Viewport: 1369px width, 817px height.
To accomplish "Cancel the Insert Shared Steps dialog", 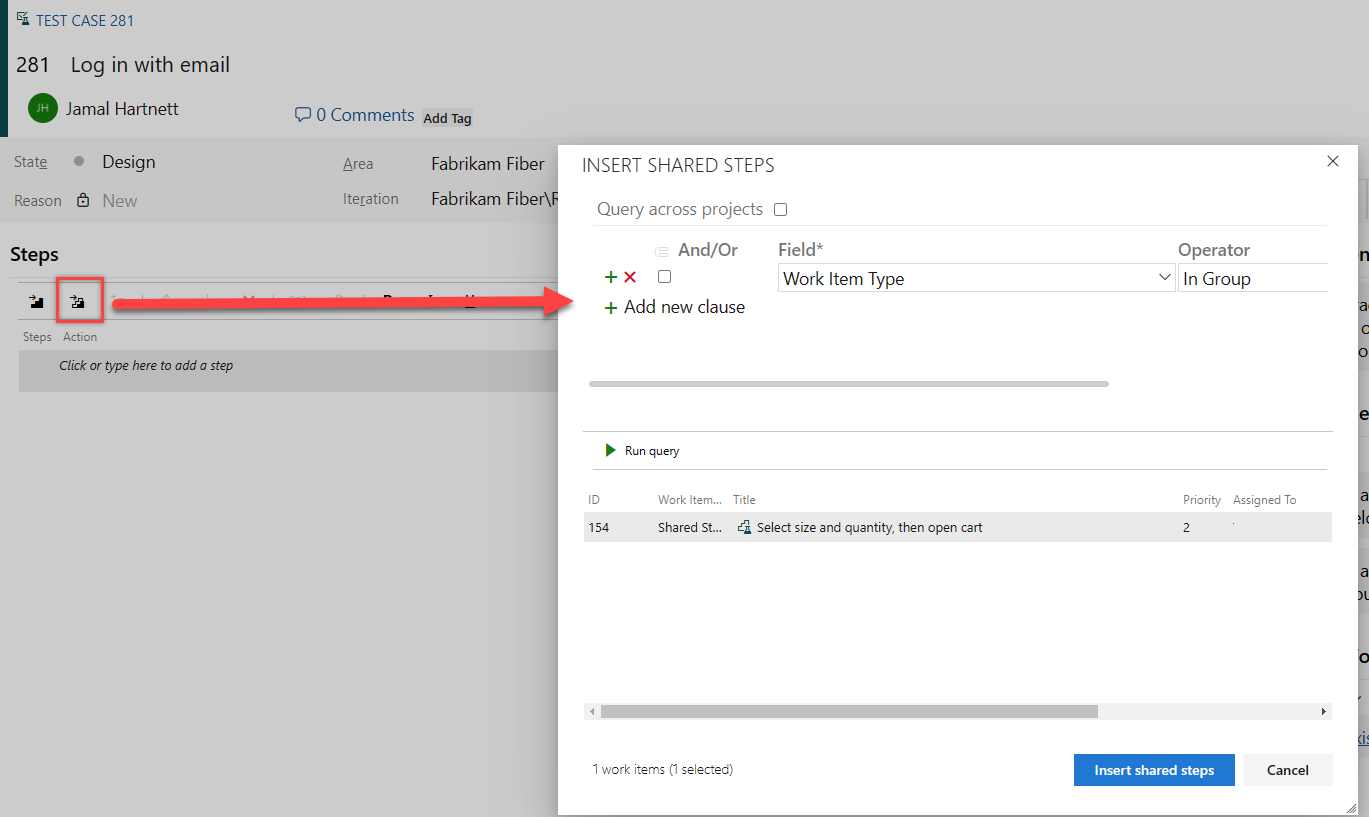I will point(1288,770).
